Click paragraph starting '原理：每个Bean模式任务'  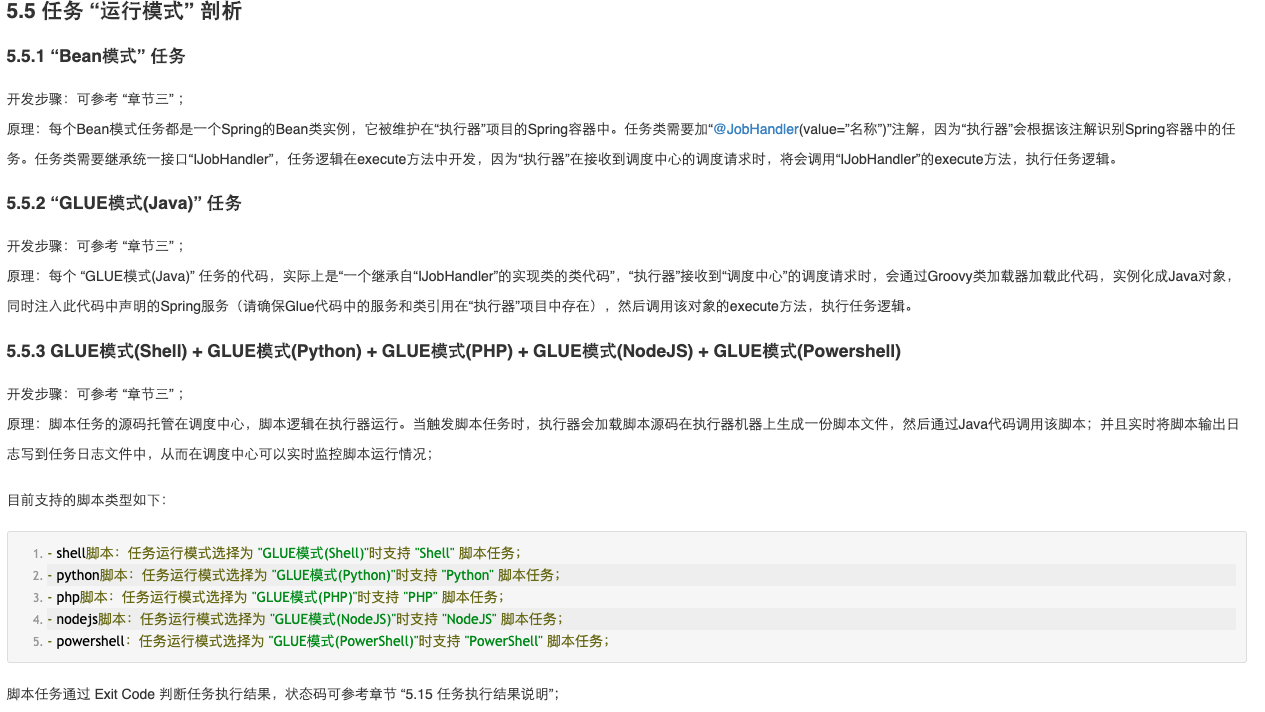point(622,144)
